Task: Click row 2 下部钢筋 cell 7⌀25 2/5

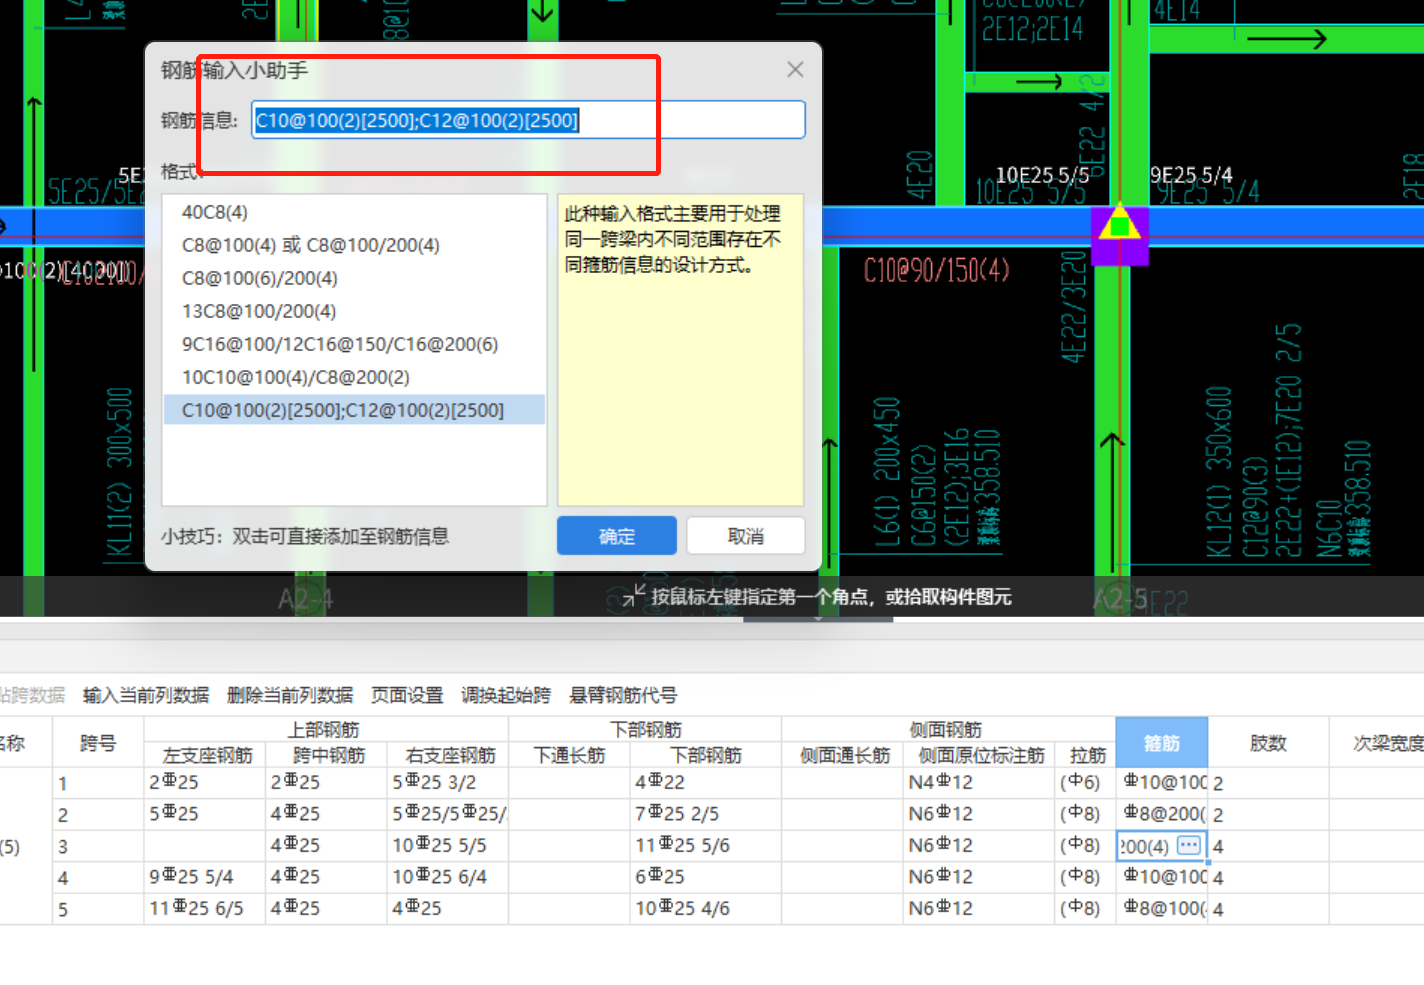Action: tap(706, 814)
